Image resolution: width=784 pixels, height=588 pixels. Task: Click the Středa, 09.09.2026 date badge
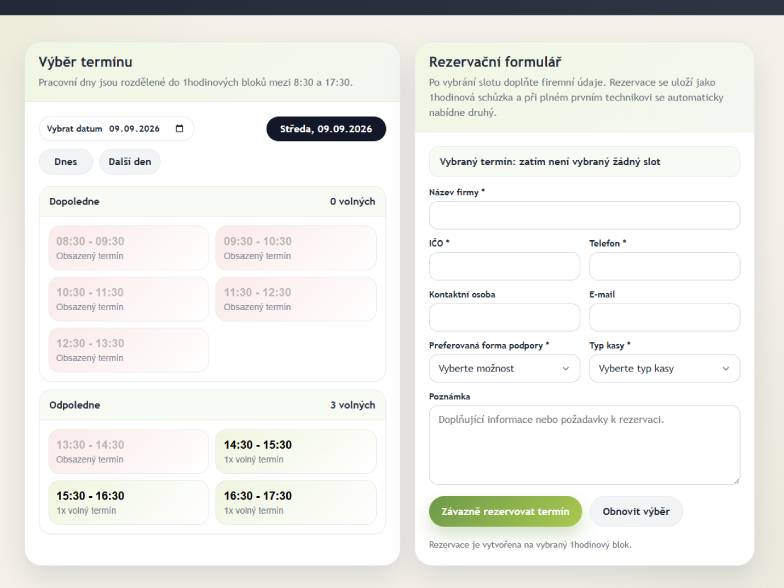point(326,128)
